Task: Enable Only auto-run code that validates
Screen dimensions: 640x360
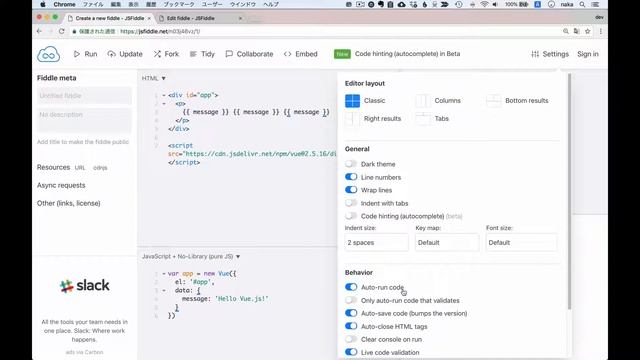Action: click(351, 300)
